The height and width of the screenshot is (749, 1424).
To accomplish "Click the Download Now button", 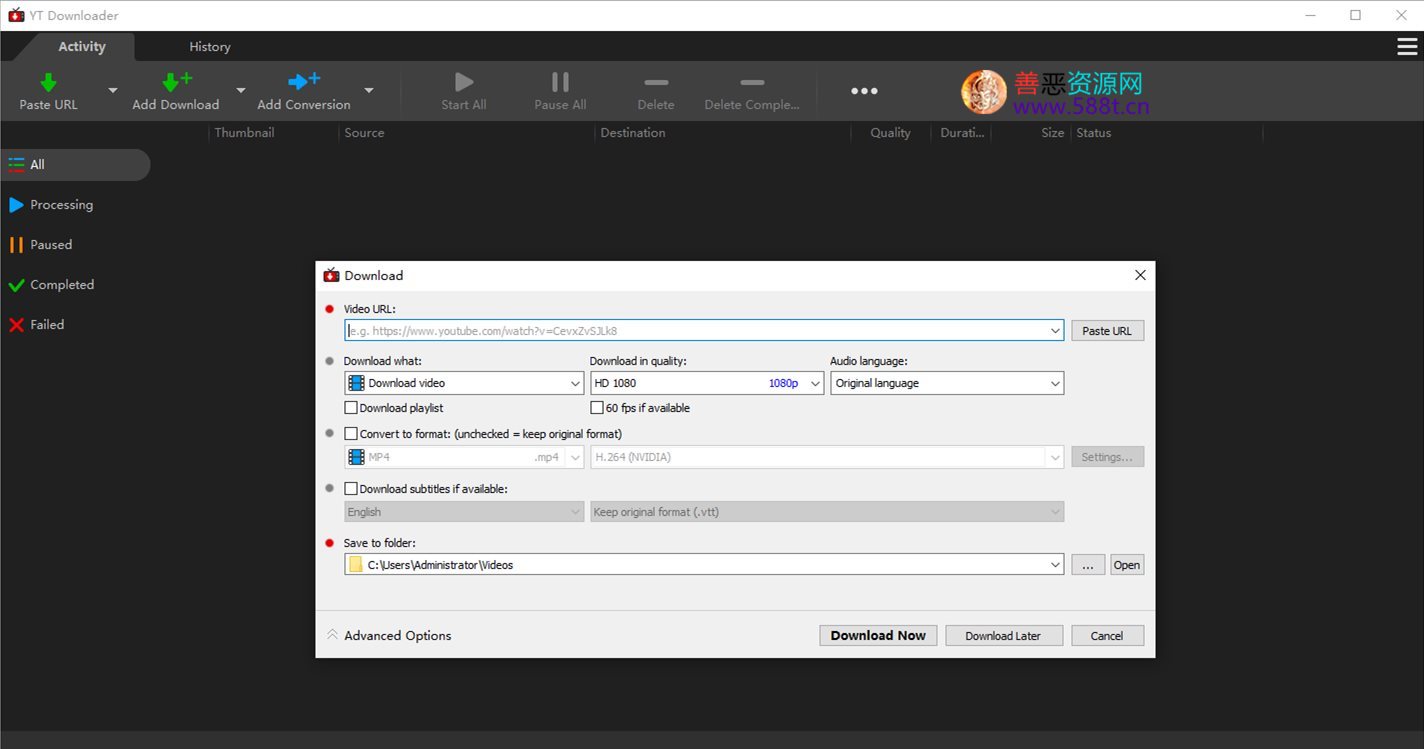I will pos(877,635).
